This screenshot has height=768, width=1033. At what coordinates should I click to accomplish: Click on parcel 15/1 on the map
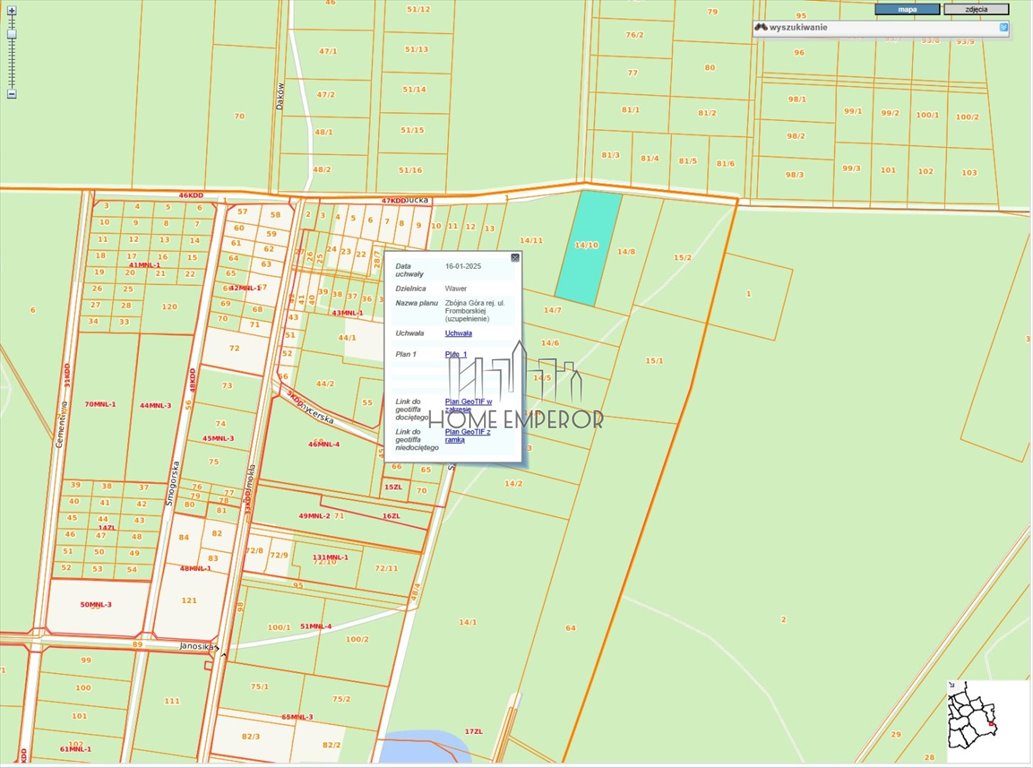pos(654,360)
